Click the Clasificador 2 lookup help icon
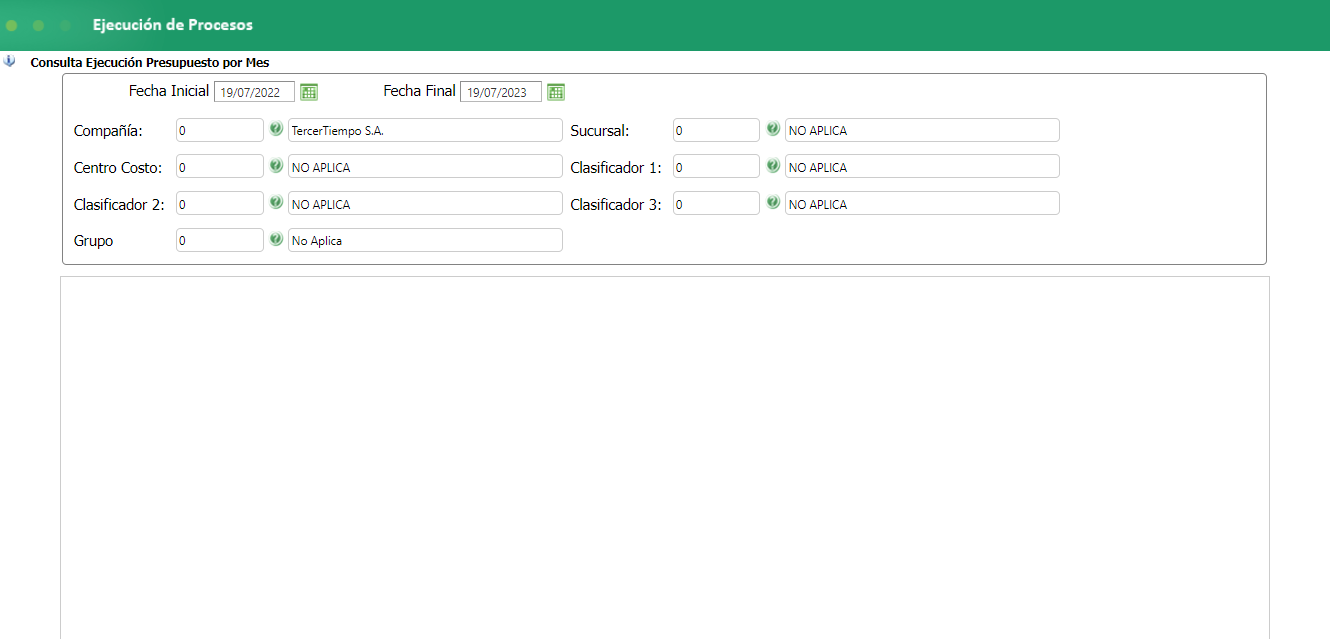 point(276,202)
